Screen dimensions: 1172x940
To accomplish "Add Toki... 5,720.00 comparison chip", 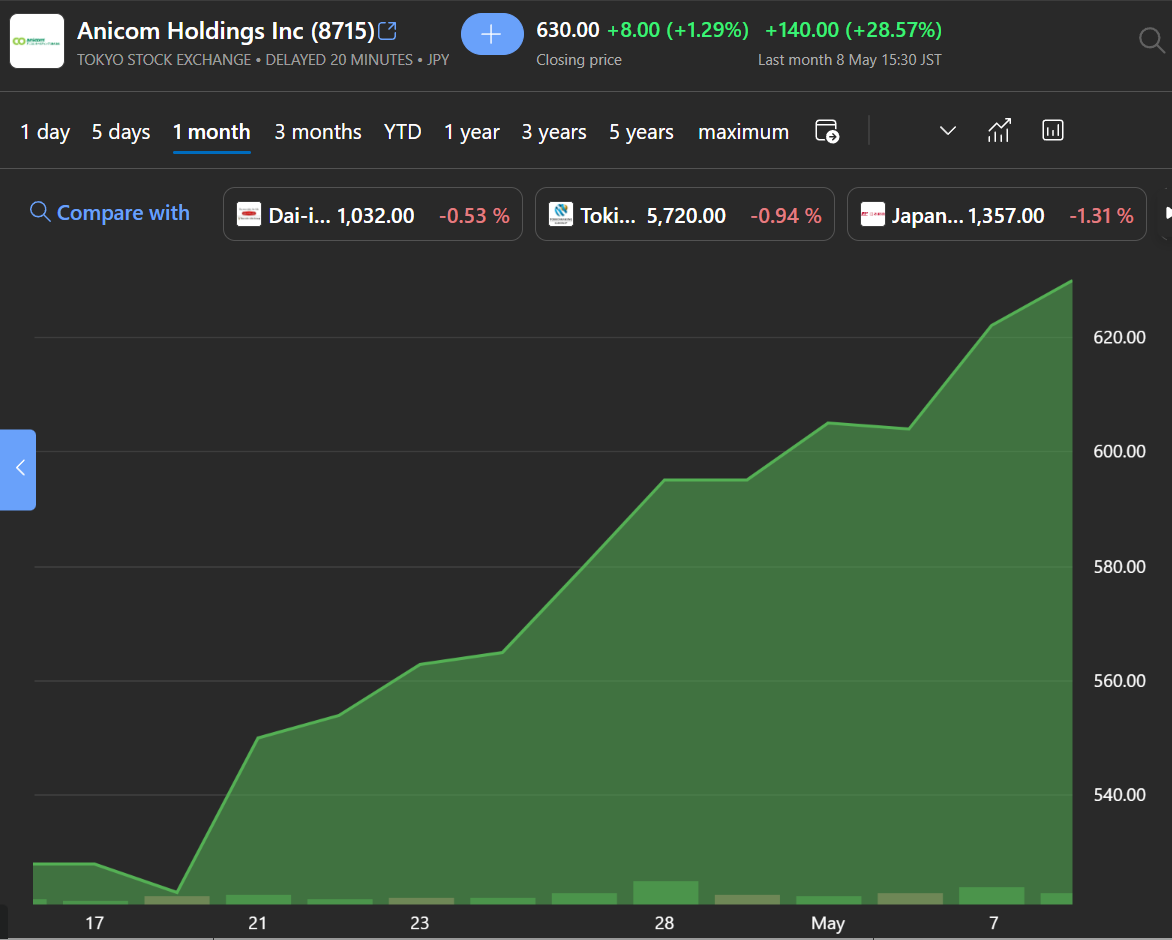I will click(685, 214).
